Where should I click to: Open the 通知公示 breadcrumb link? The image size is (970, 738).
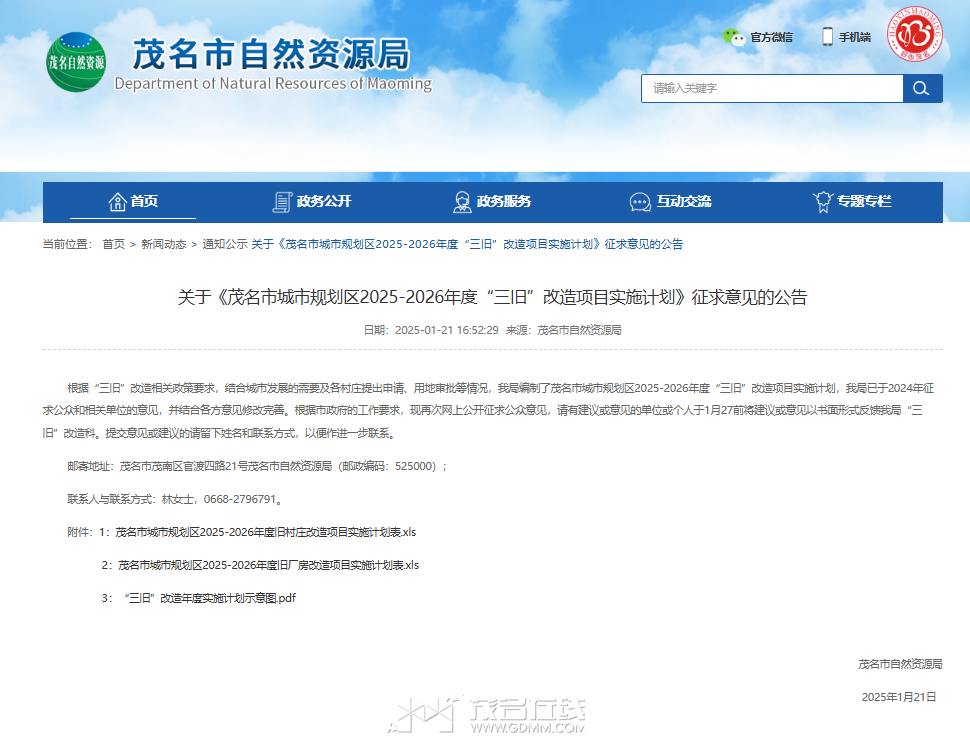[x=225, y=244]
